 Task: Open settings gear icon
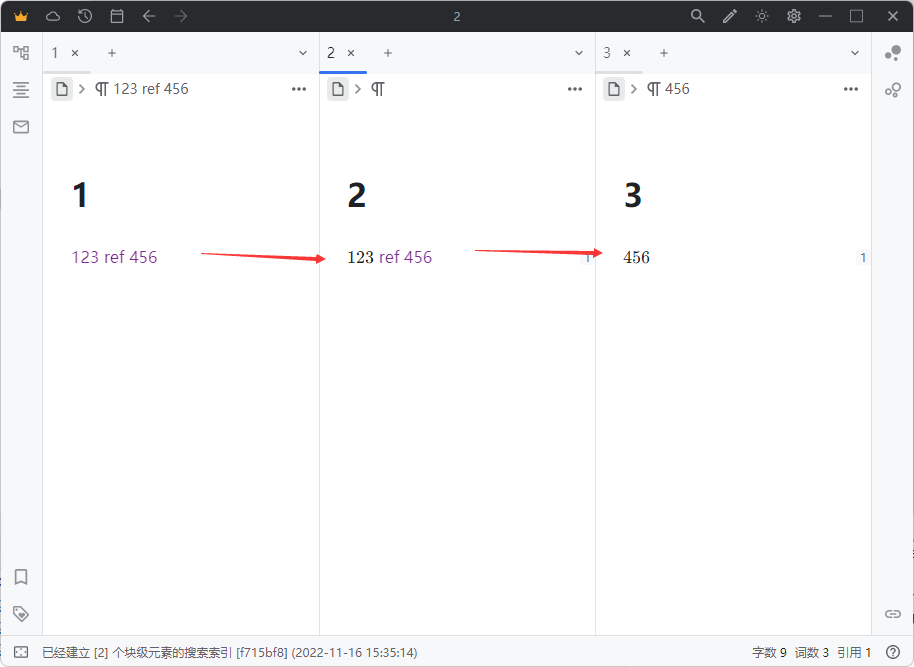[794, 16]
